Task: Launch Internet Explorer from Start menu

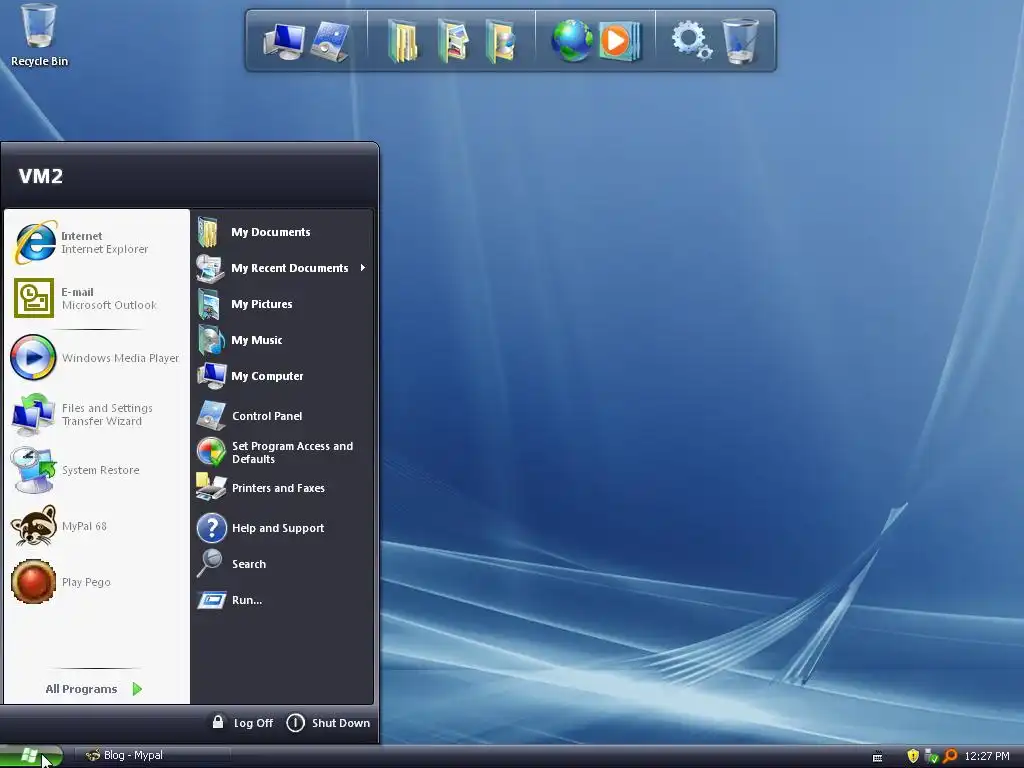Action: [97, 242]
